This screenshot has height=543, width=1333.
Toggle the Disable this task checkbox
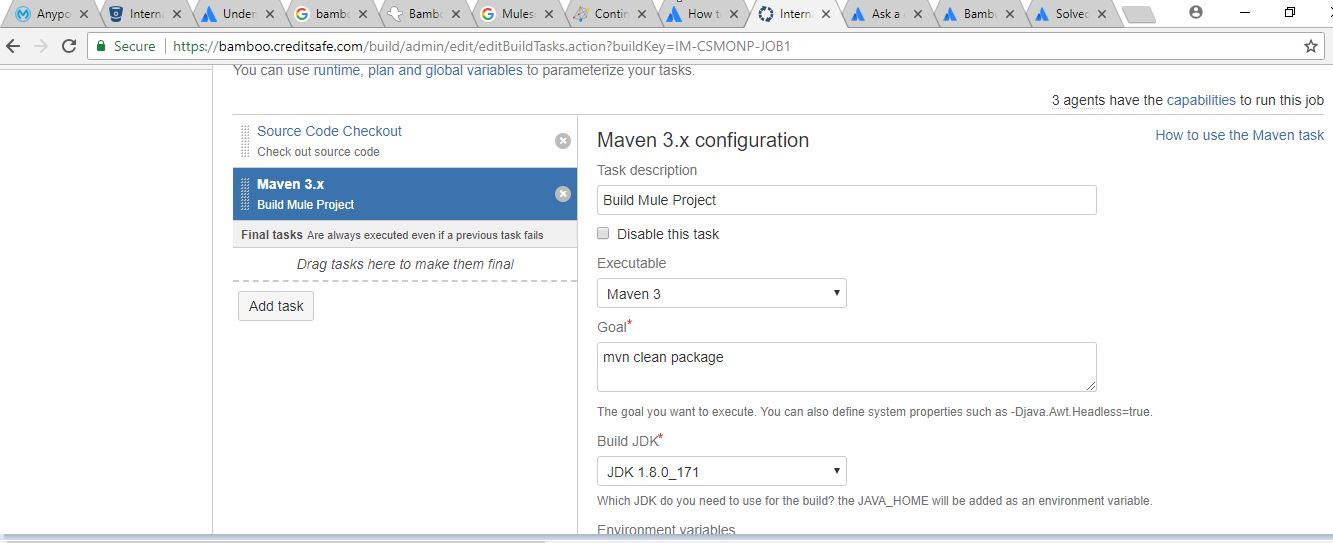603,233
